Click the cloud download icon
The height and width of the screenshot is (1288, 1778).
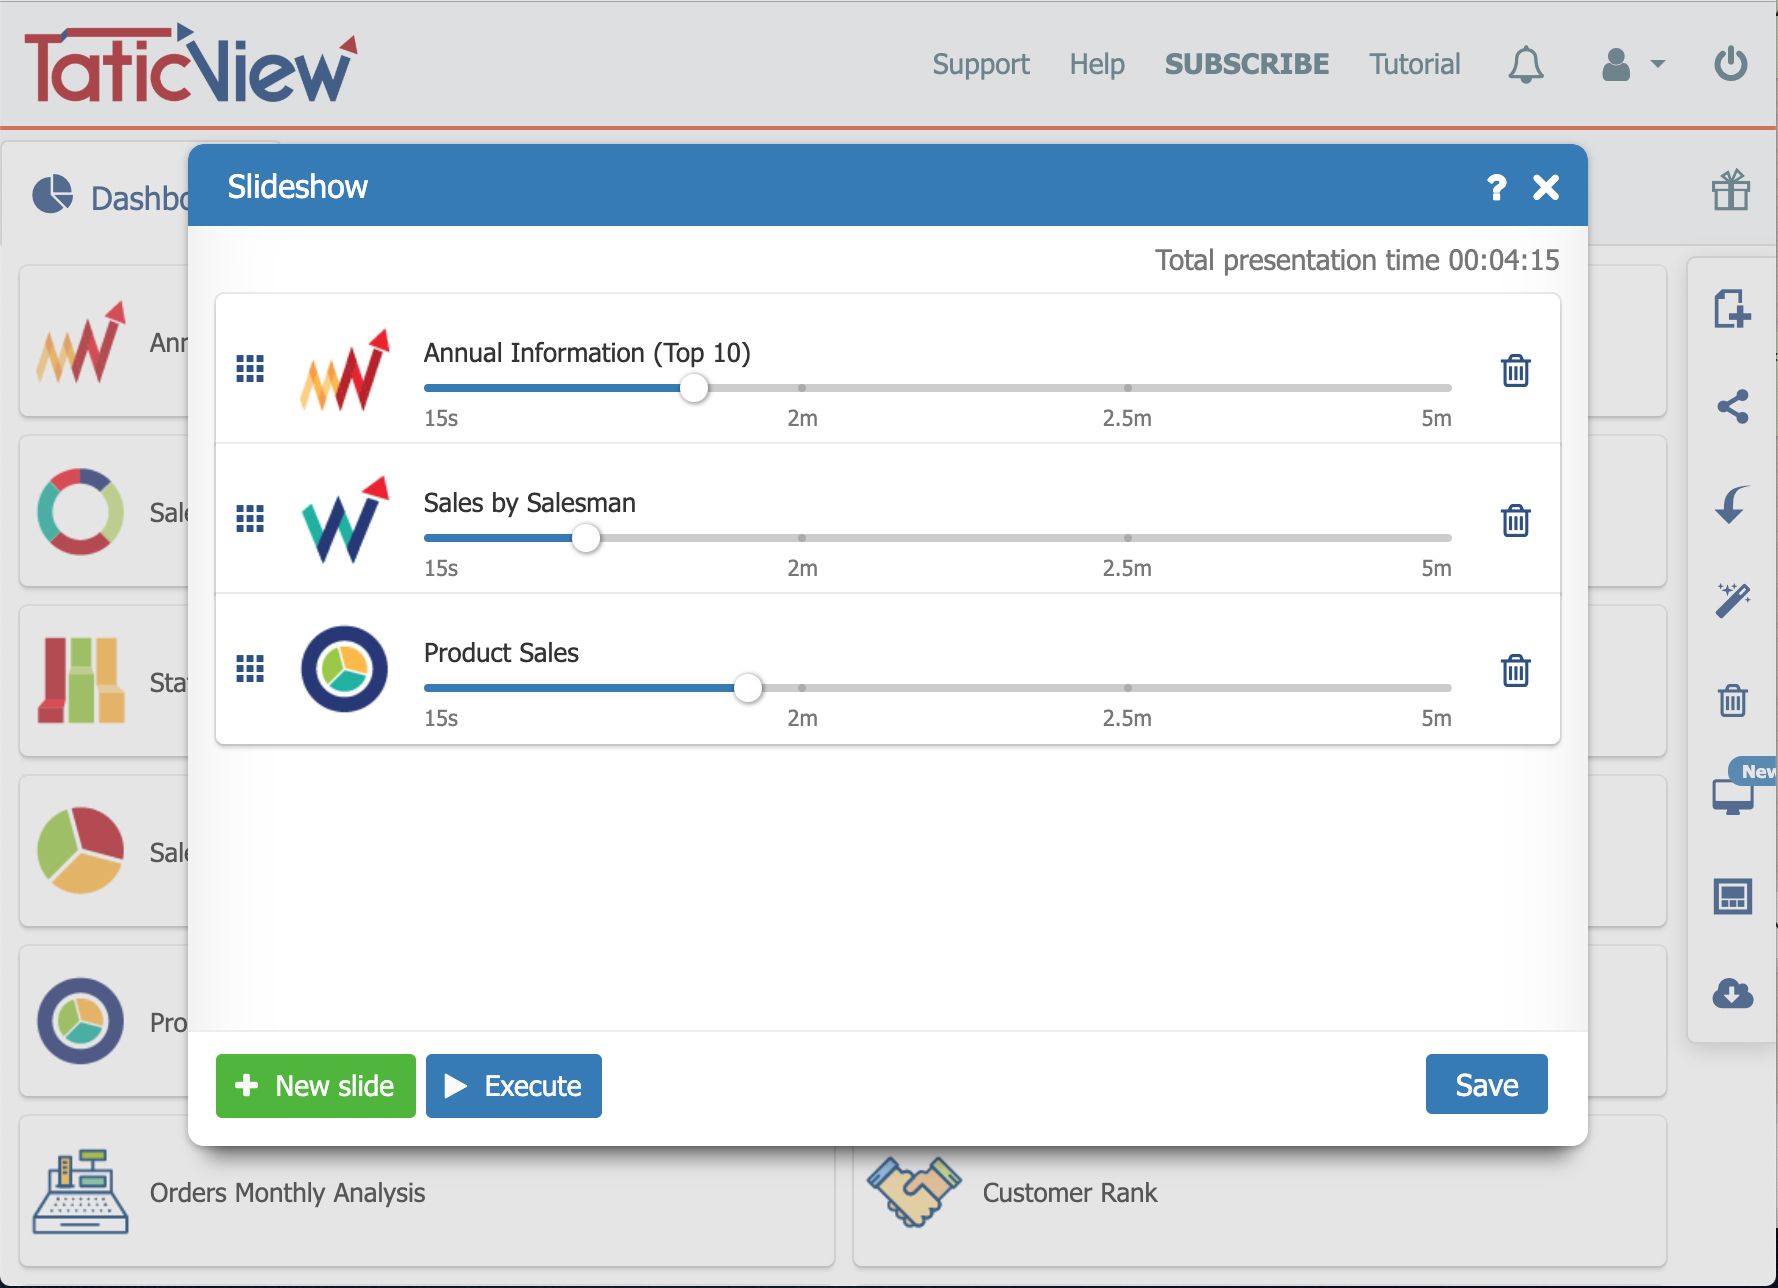(1732, 993)
